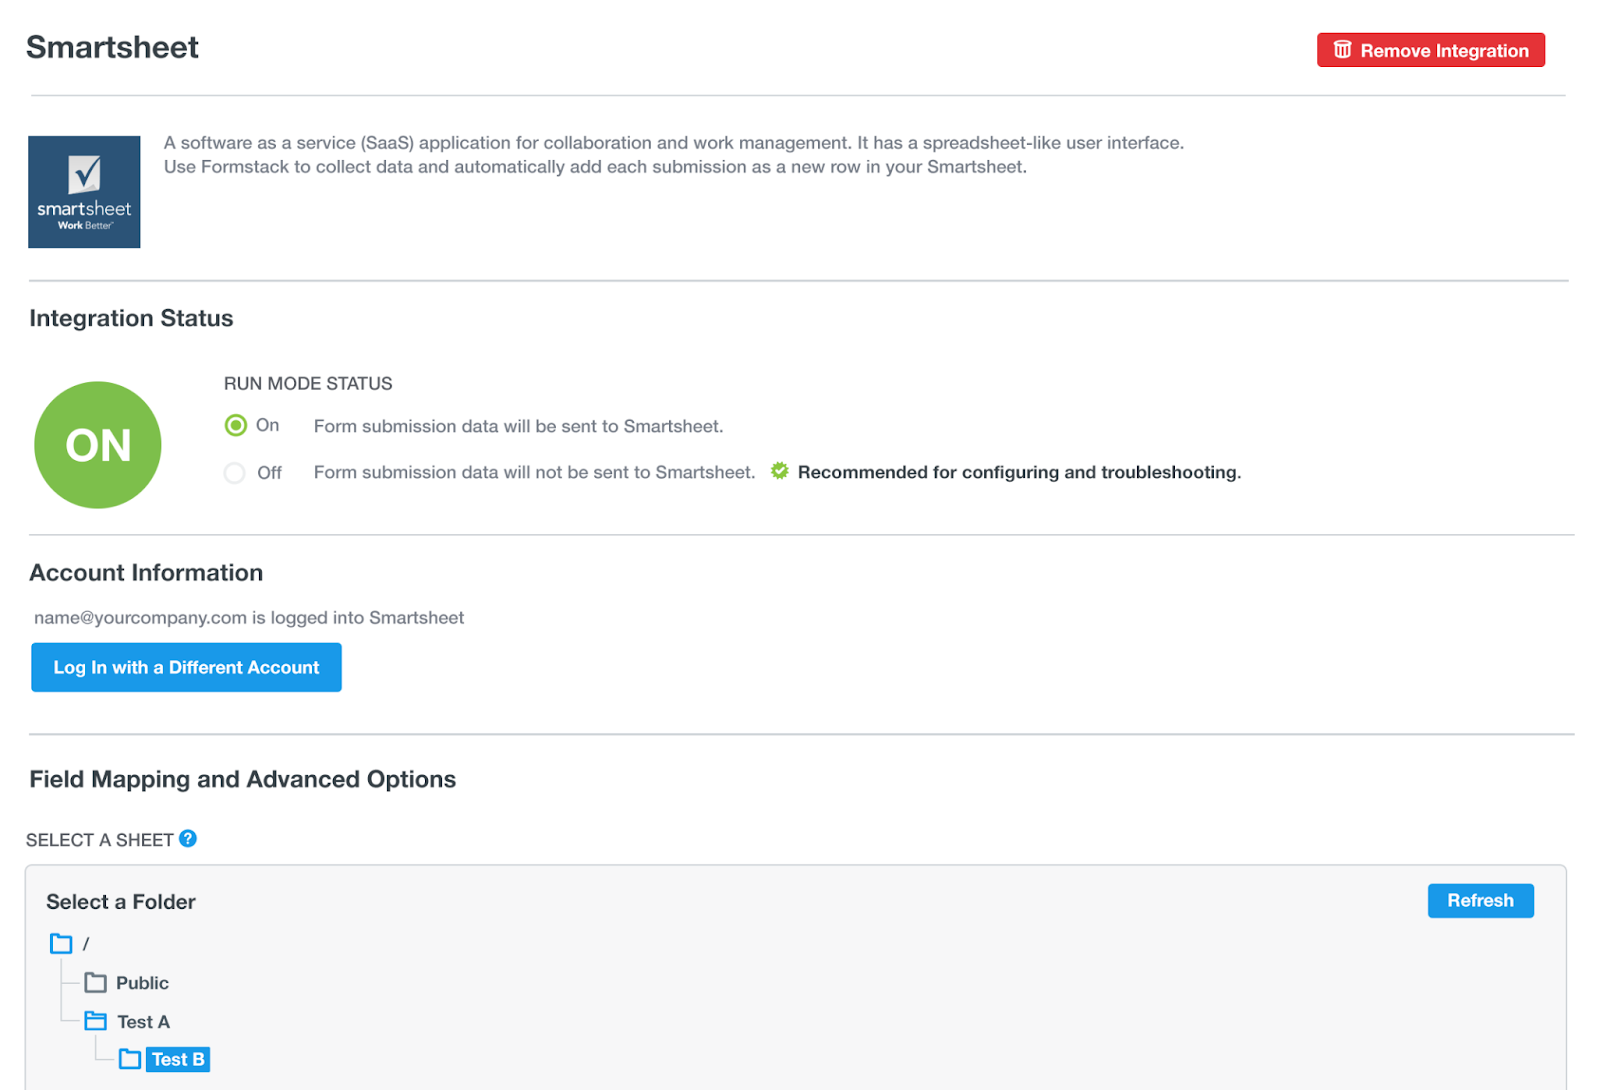This screenshot has height=1090, width=1600.
Task: Click the Smartsheet logo image
Action: (x=84, y=192)
